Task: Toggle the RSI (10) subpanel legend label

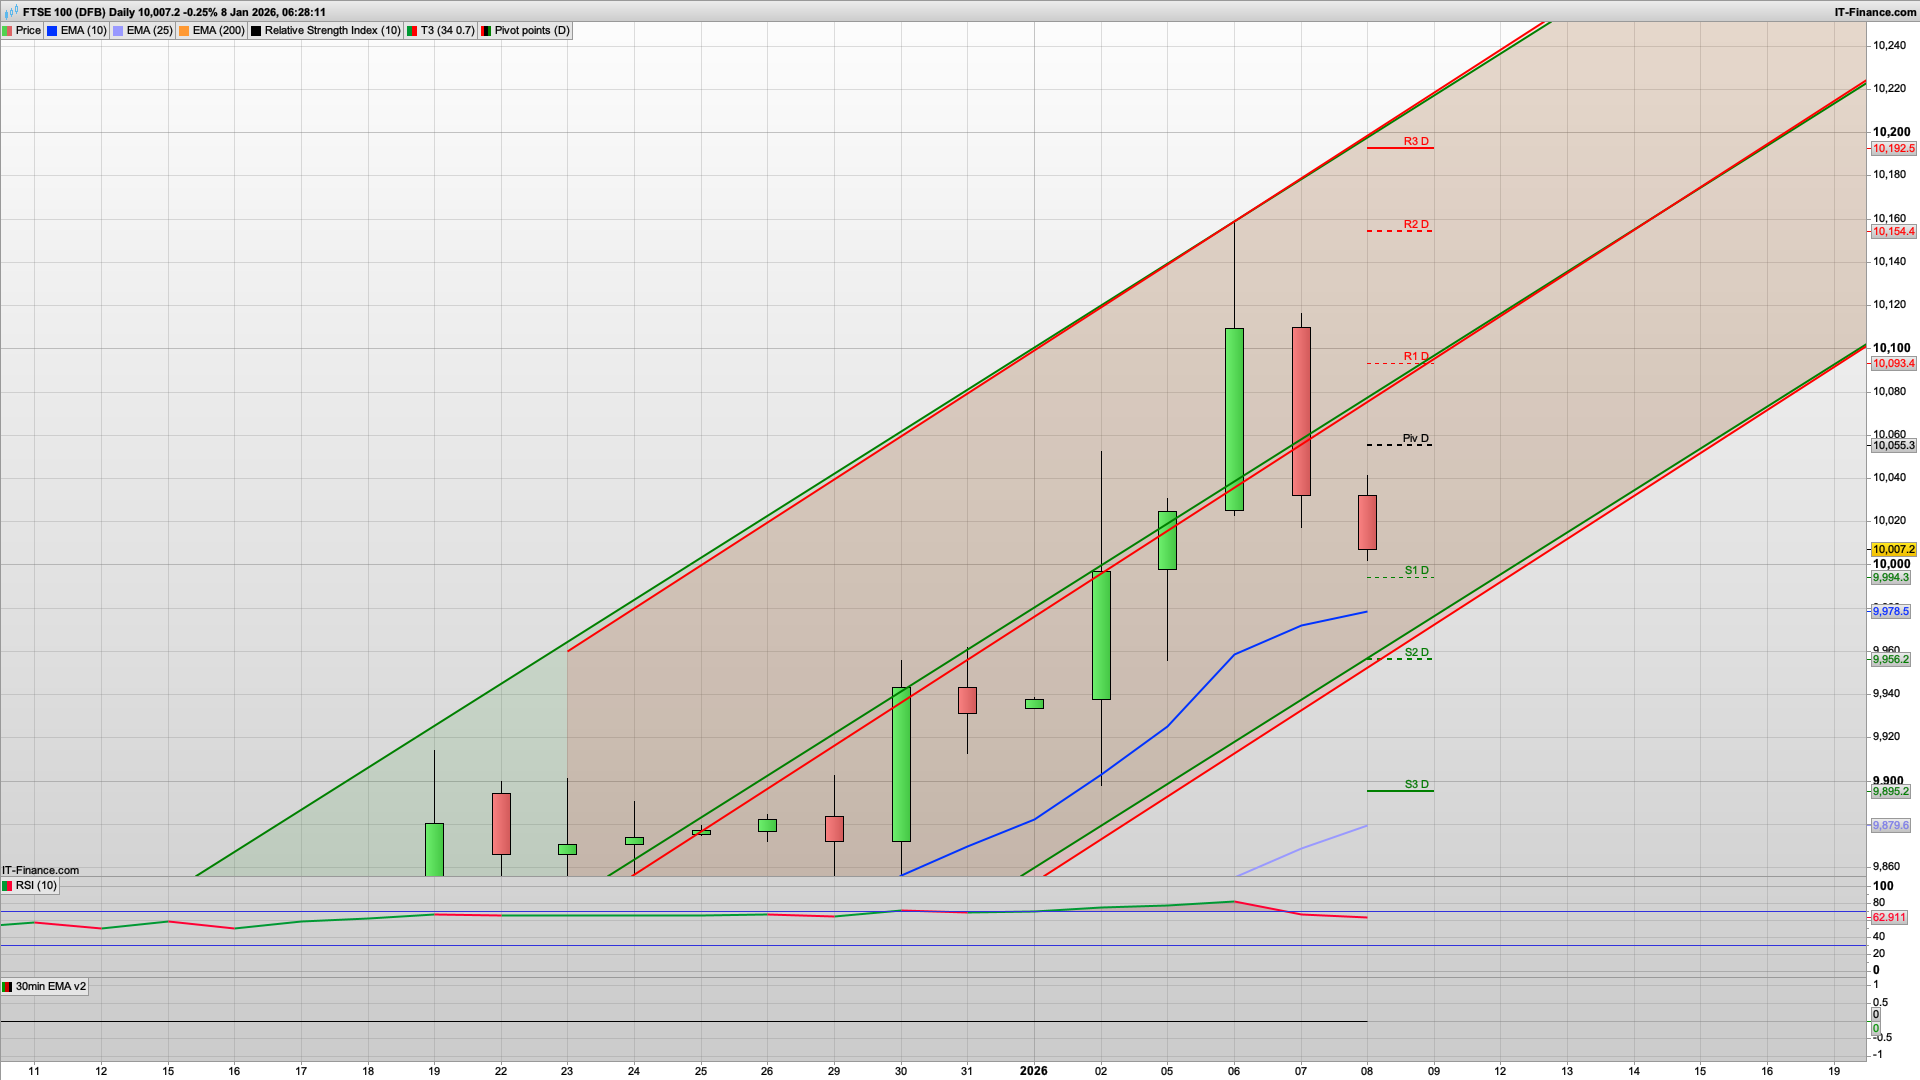Action: [38, 885]
